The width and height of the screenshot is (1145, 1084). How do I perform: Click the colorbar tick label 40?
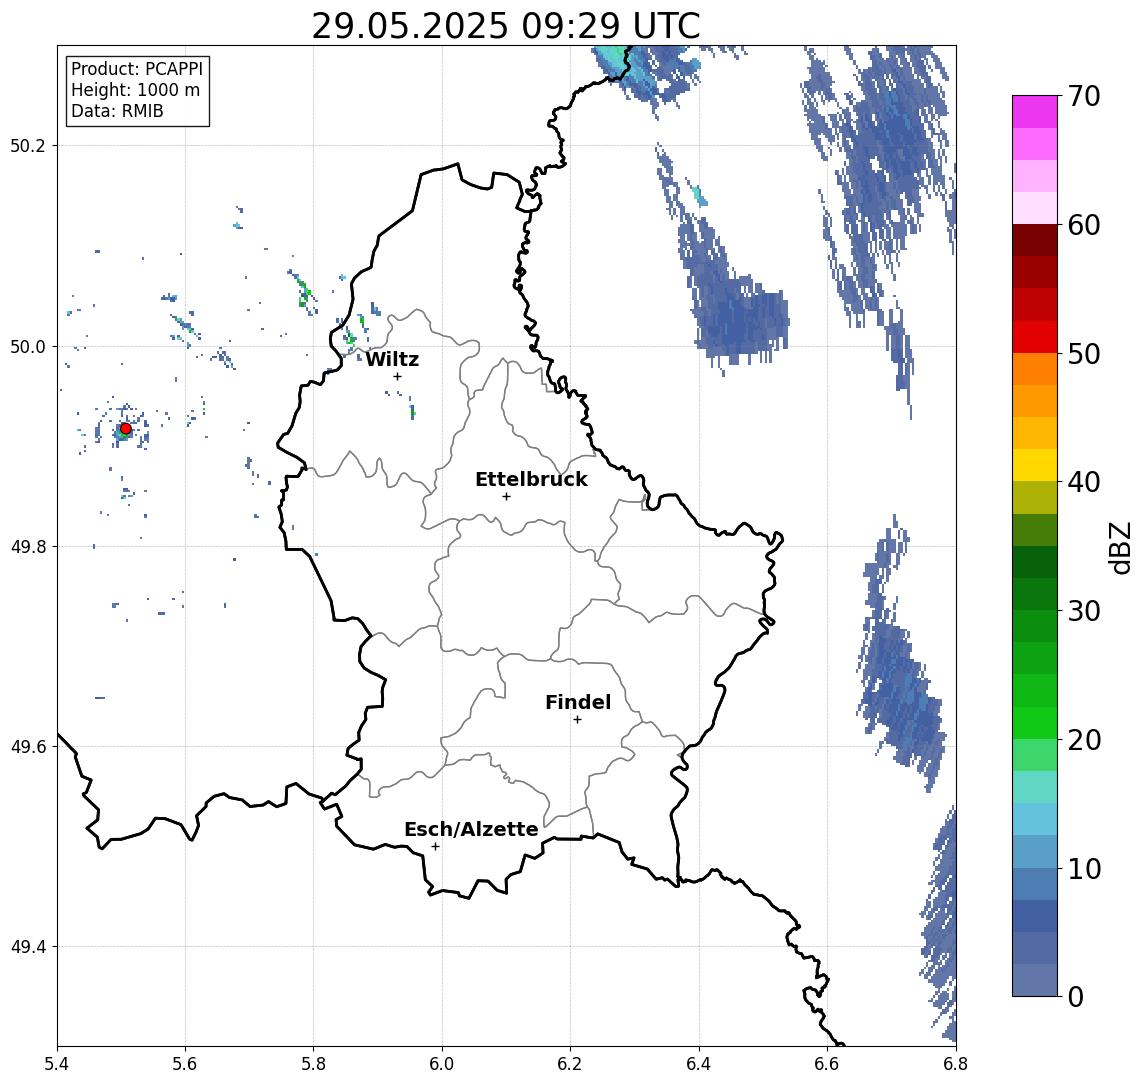coord(1084,482)
